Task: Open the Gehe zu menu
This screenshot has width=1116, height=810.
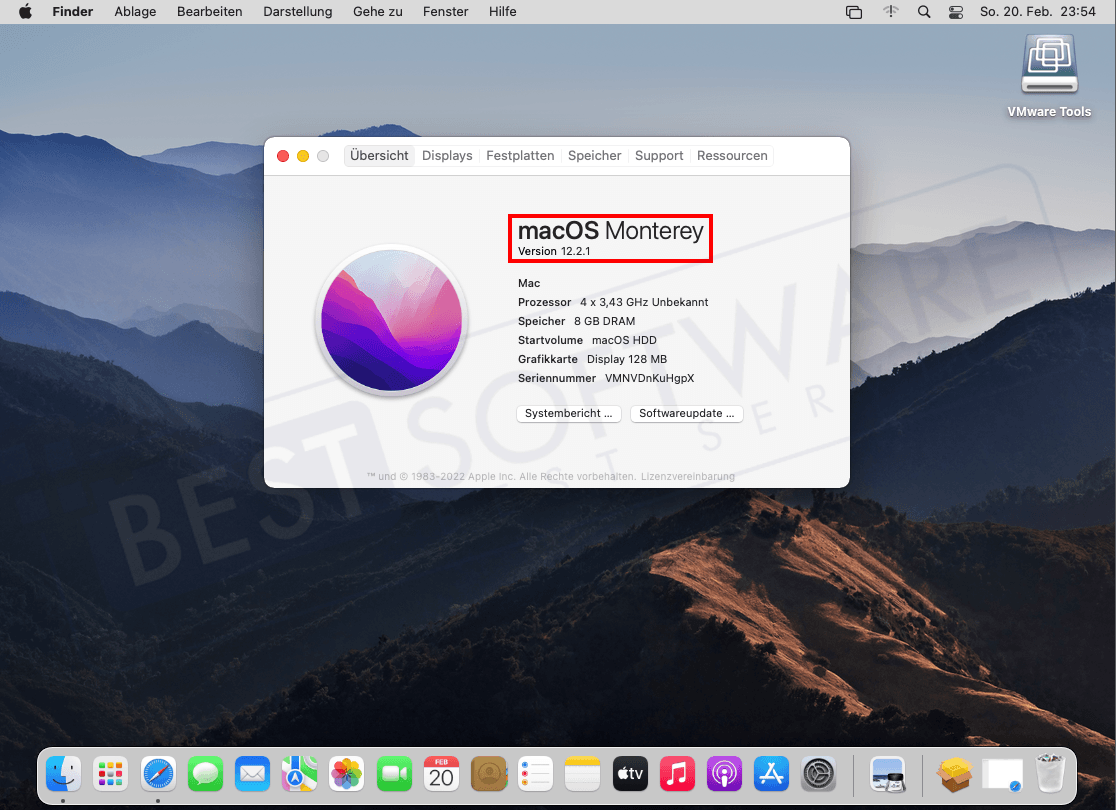Action: tap(377, 11)
